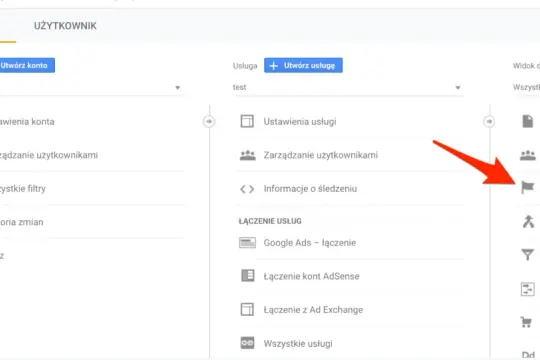Viewport: 540px width, 360px height.
Task: Open the 'oria zmian' change history item
Action: [22, 222]
